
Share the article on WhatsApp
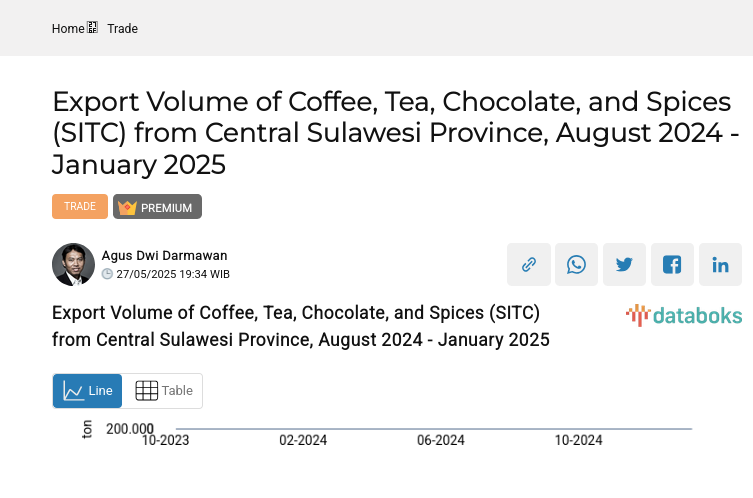577,265
